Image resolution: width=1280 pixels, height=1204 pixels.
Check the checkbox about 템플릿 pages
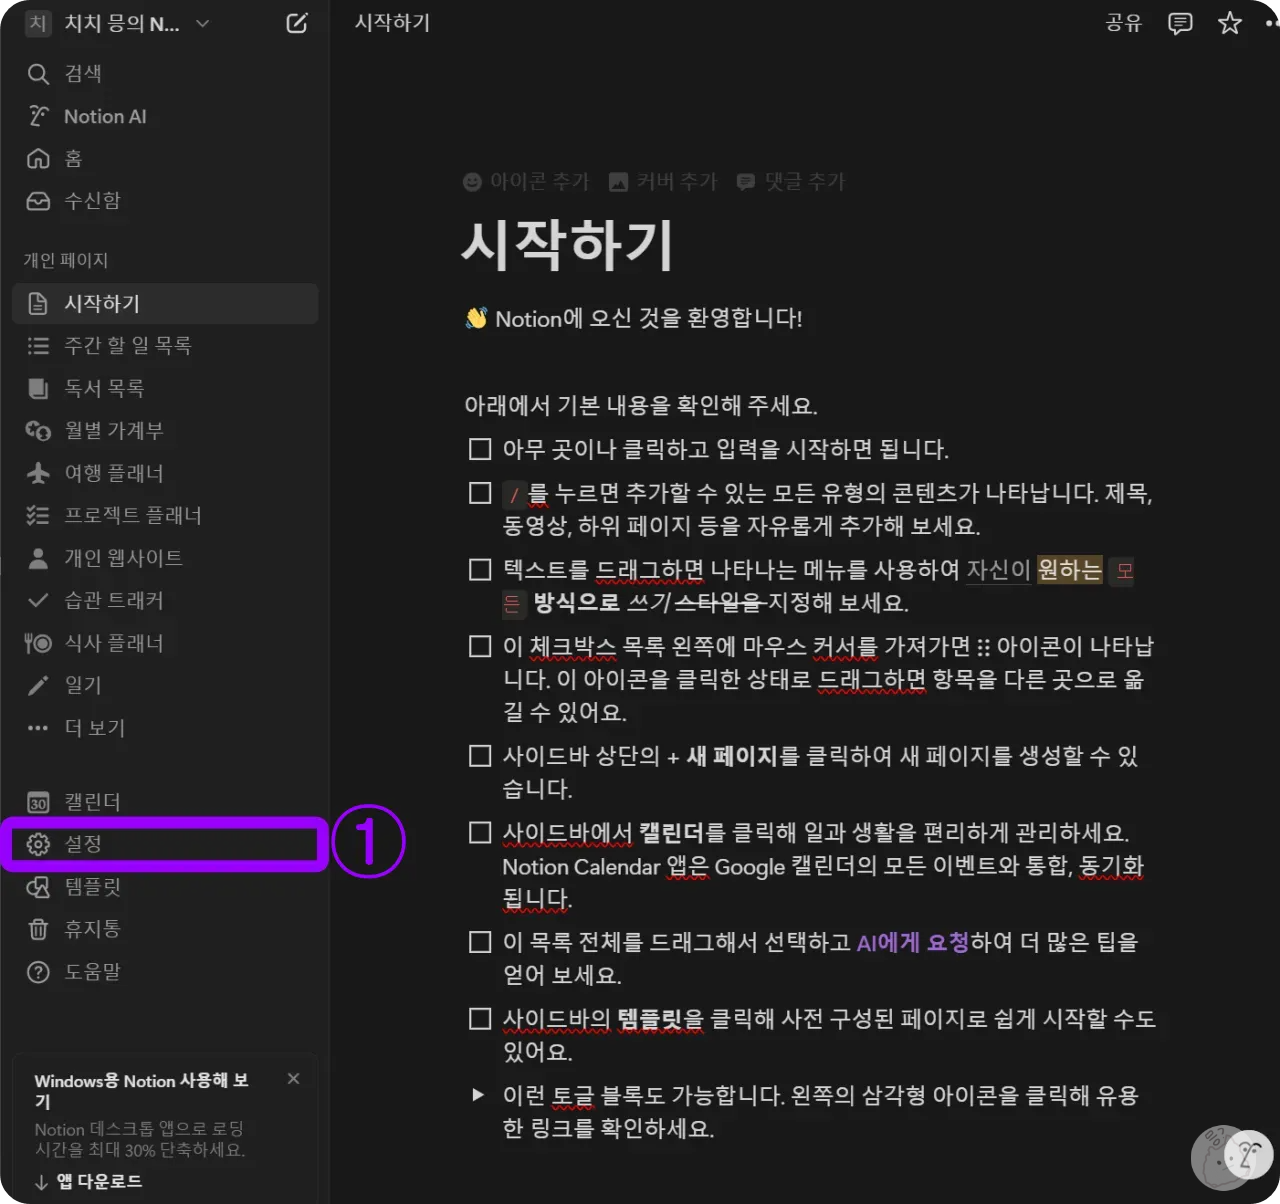tap(479, 1018)
